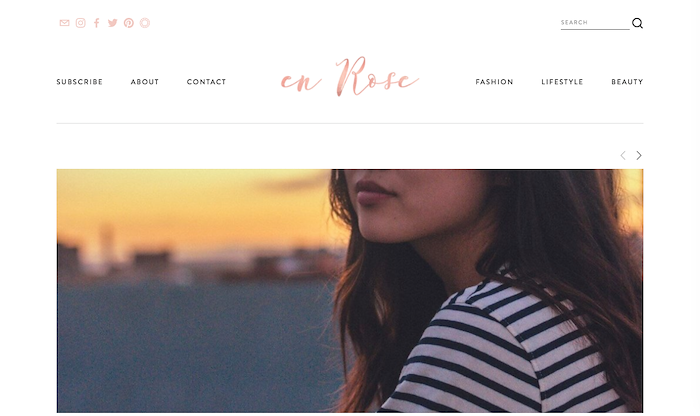
Task: Focus the Search text field
Action: point(595,23)
